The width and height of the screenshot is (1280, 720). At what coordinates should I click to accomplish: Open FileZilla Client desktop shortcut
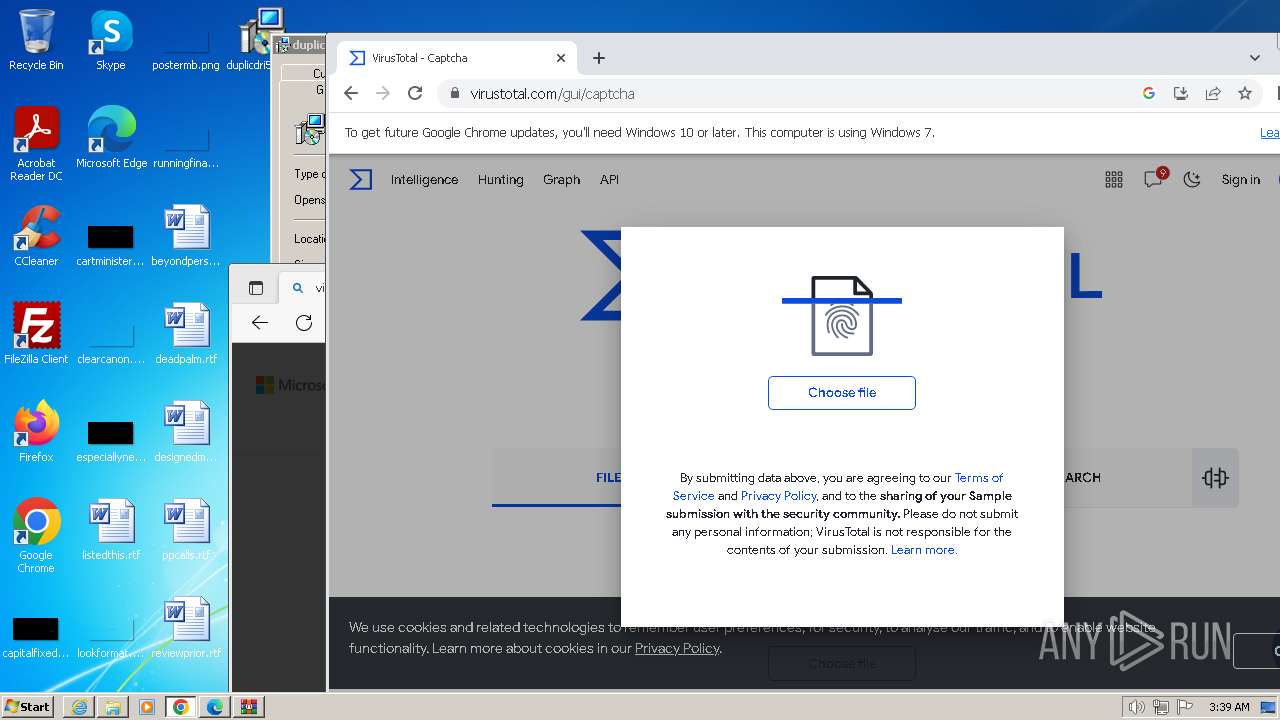click(36, 334)
